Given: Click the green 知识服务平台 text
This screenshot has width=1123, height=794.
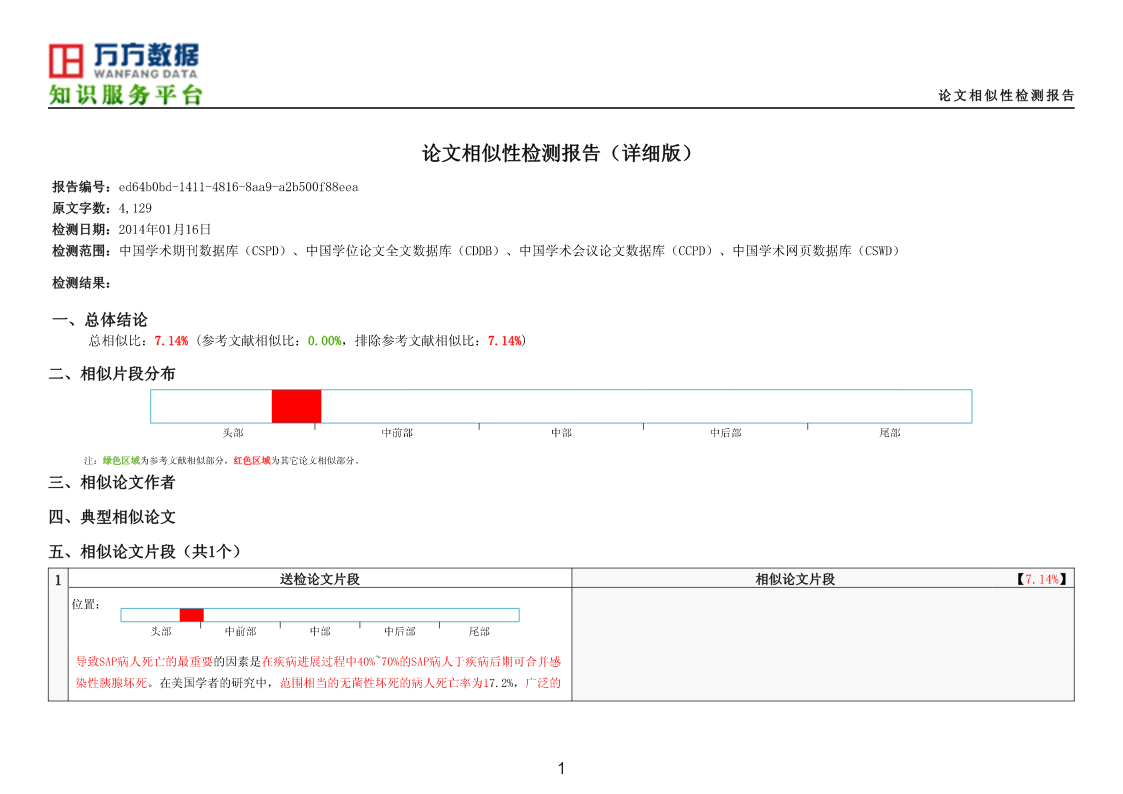Looking at the screenshot, I should click(125, 95).
